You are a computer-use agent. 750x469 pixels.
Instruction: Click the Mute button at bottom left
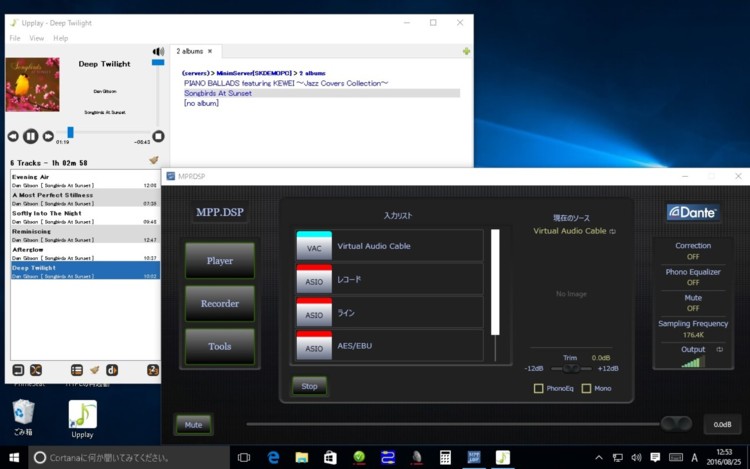click(x=193, y=425)
